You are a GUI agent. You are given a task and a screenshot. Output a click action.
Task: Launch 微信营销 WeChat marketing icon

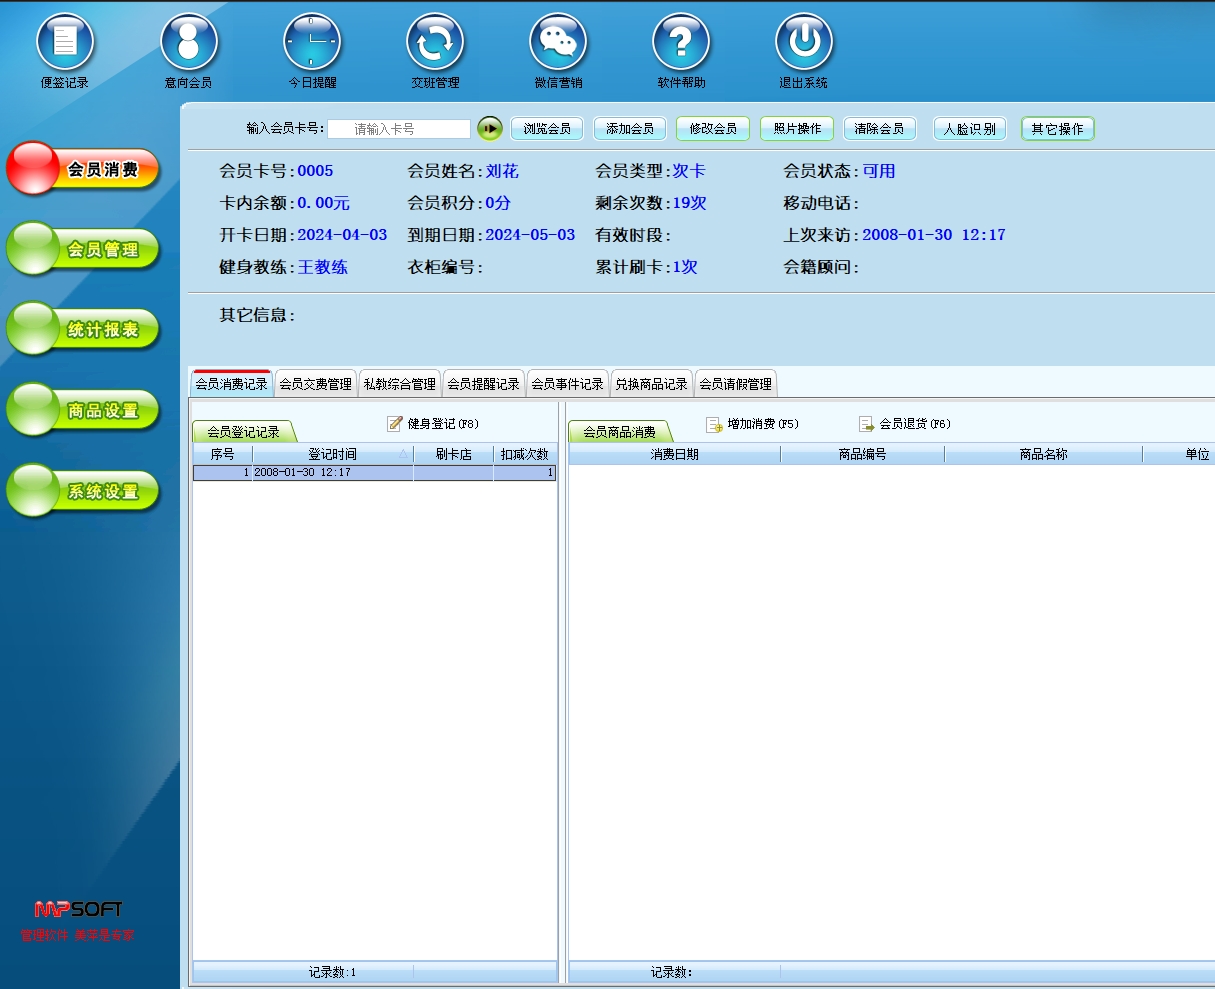click(x=558, y=43)
